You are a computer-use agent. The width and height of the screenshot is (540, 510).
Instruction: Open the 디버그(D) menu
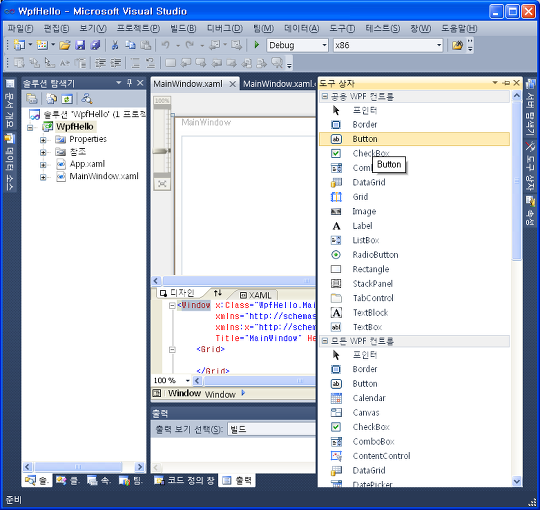[225, 29]
